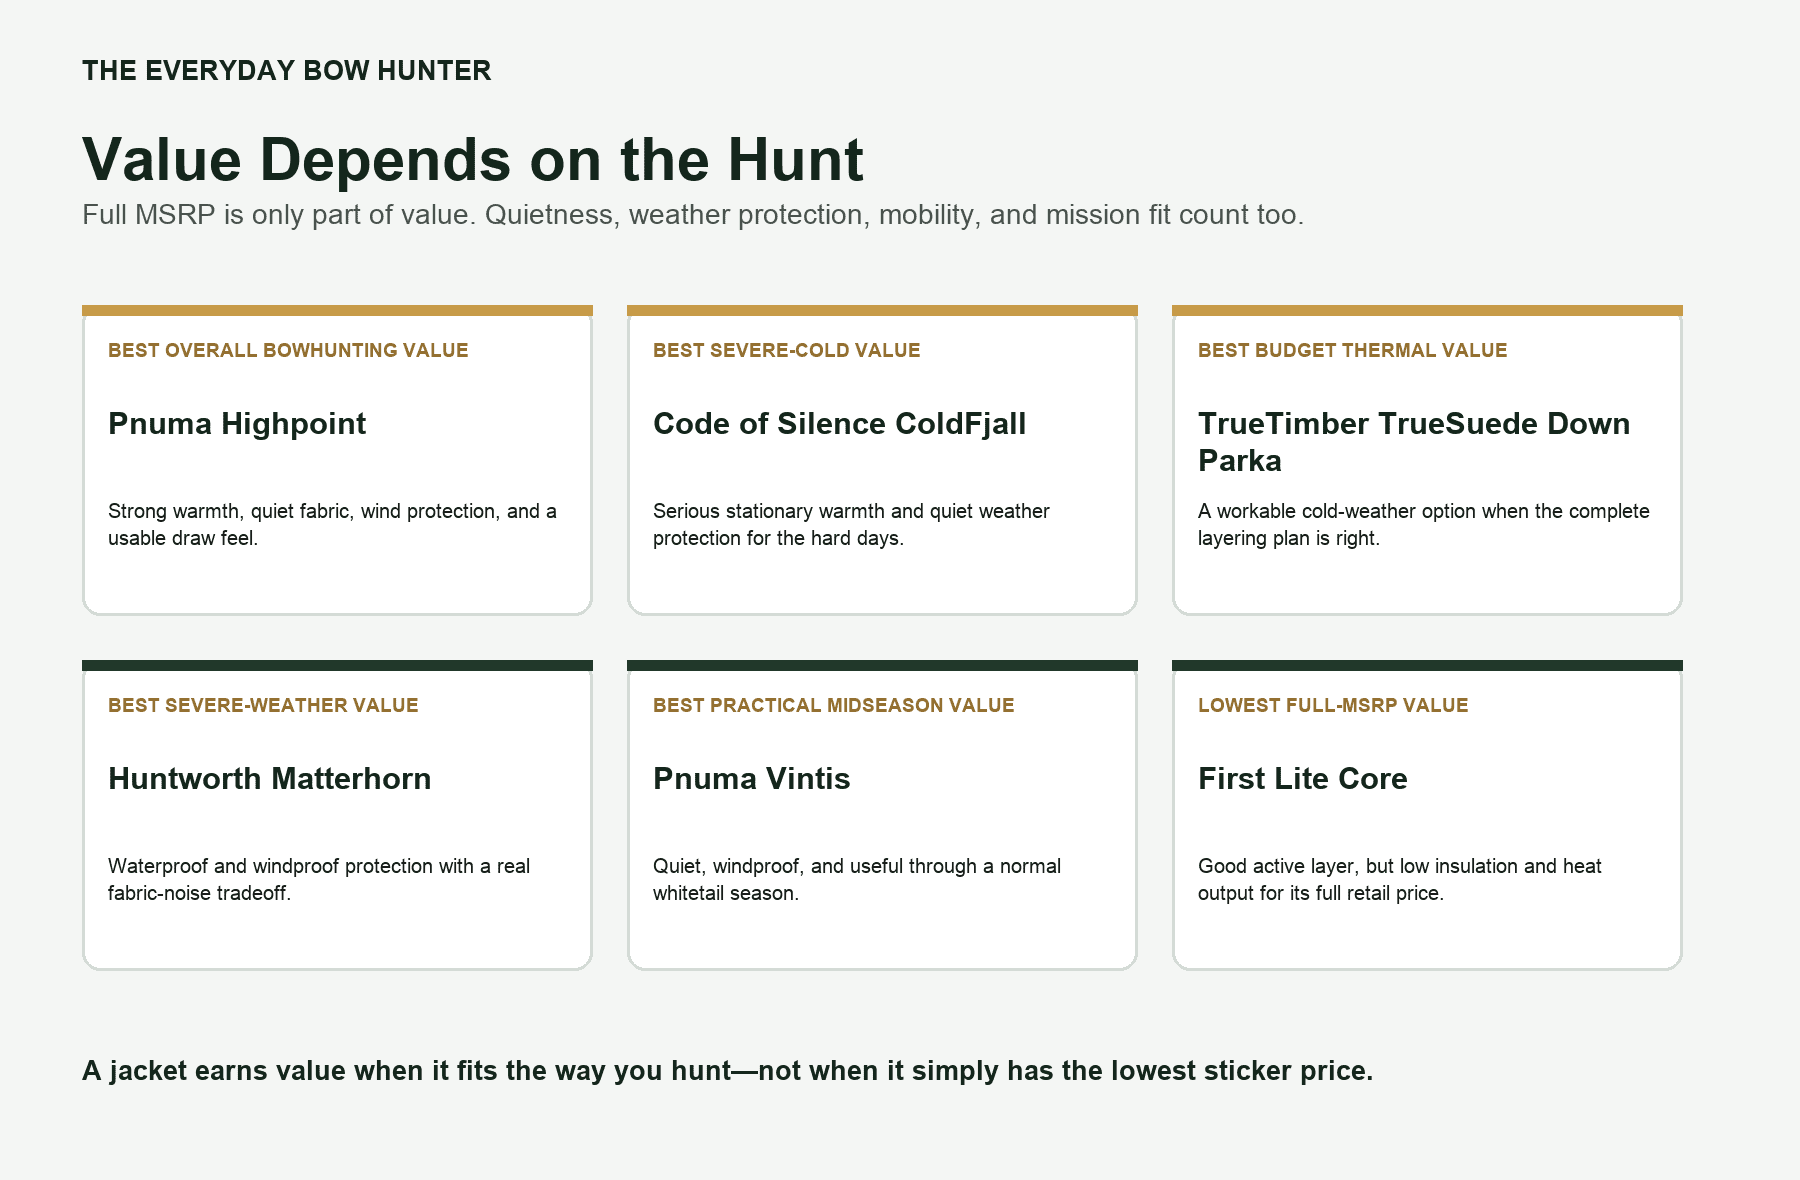Image resolution: width=1800 pixels, height=1180 pixels.
Task: Click 'THE EVERYDAY BOW HUNTER' header text
Action: (x=286, y=71)
